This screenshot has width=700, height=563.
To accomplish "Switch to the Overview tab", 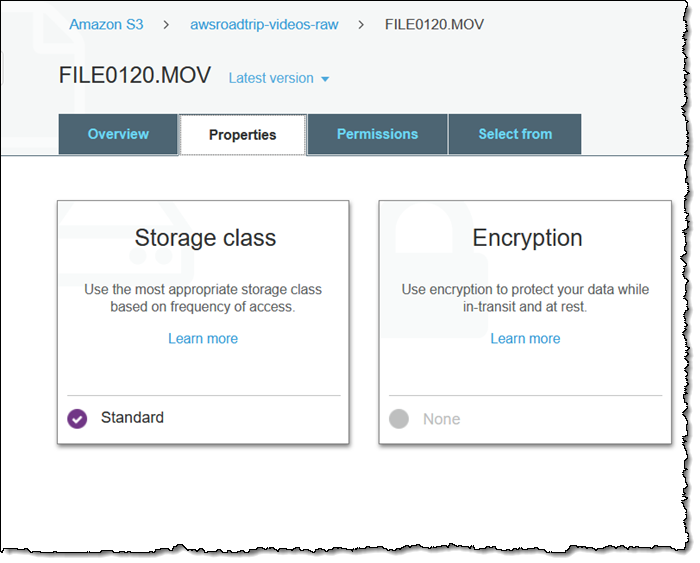I will click(x=118, y=134).
